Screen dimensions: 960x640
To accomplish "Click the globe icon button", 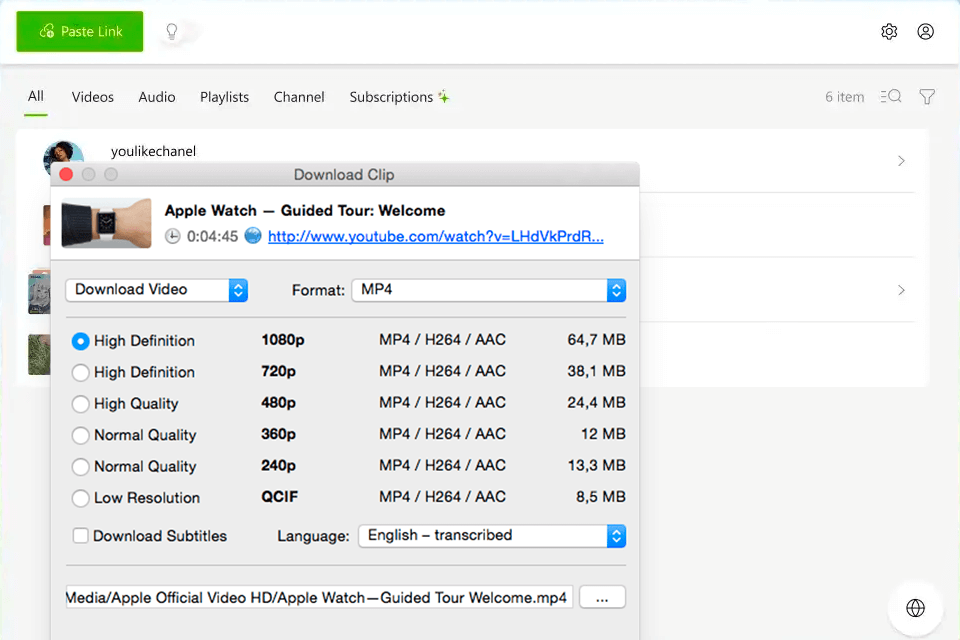I will 915,608.
